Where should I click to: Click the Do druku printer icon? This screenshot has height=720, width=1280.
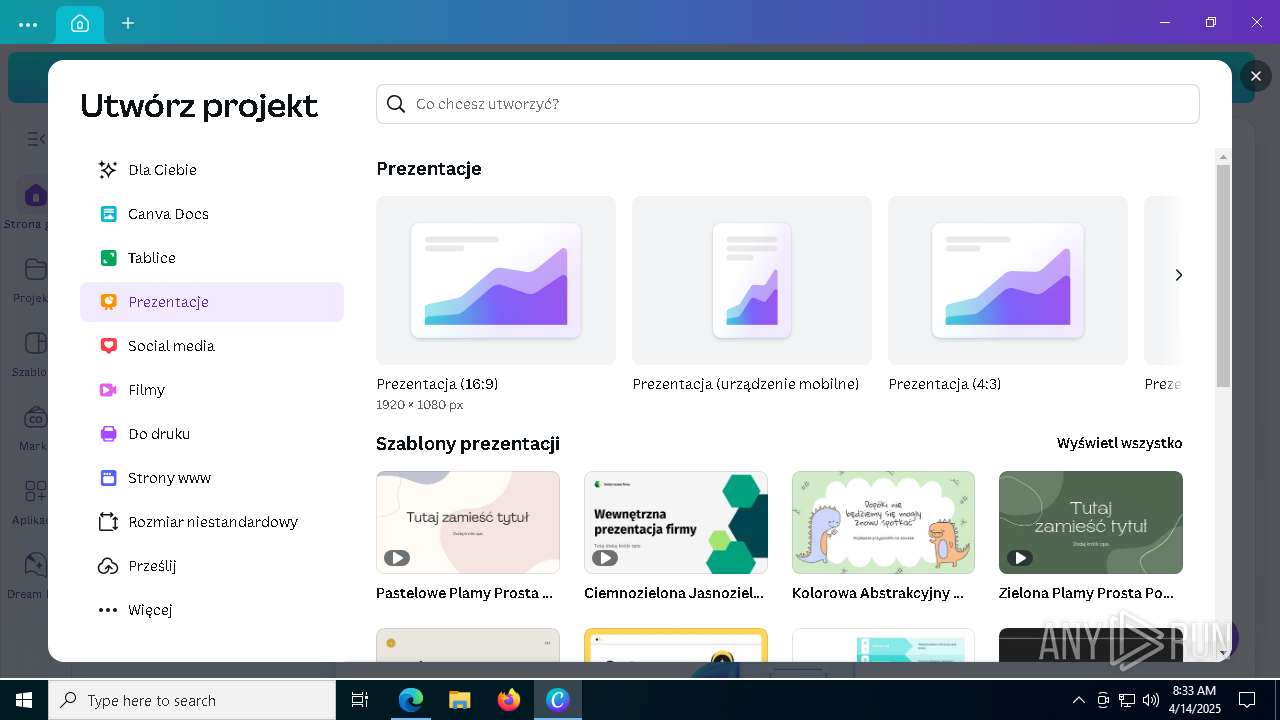108,434
